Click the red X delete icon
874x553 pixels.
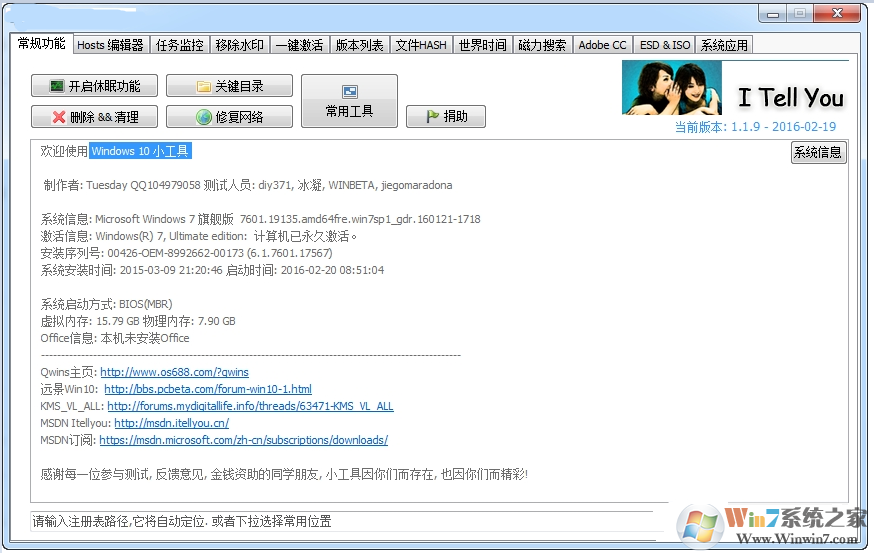[x=59, y=117]
